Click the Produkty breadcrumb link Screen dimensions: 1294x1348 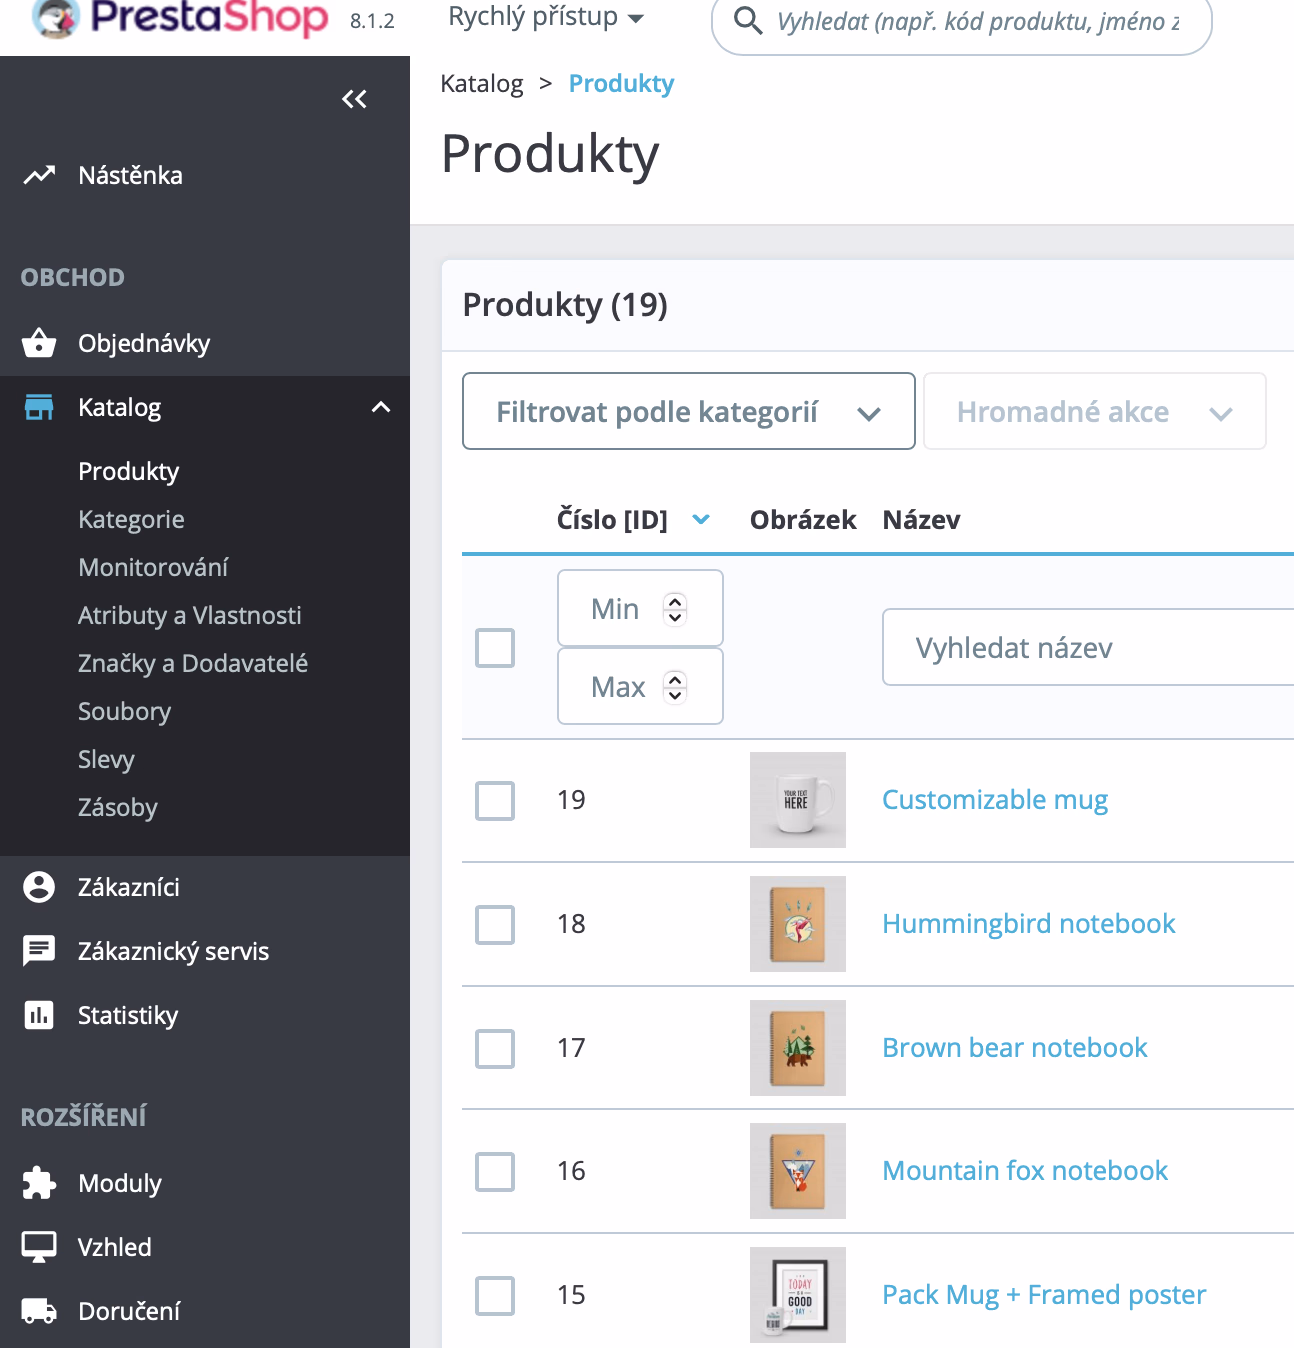pyautogui.click(x=621, y=84)
